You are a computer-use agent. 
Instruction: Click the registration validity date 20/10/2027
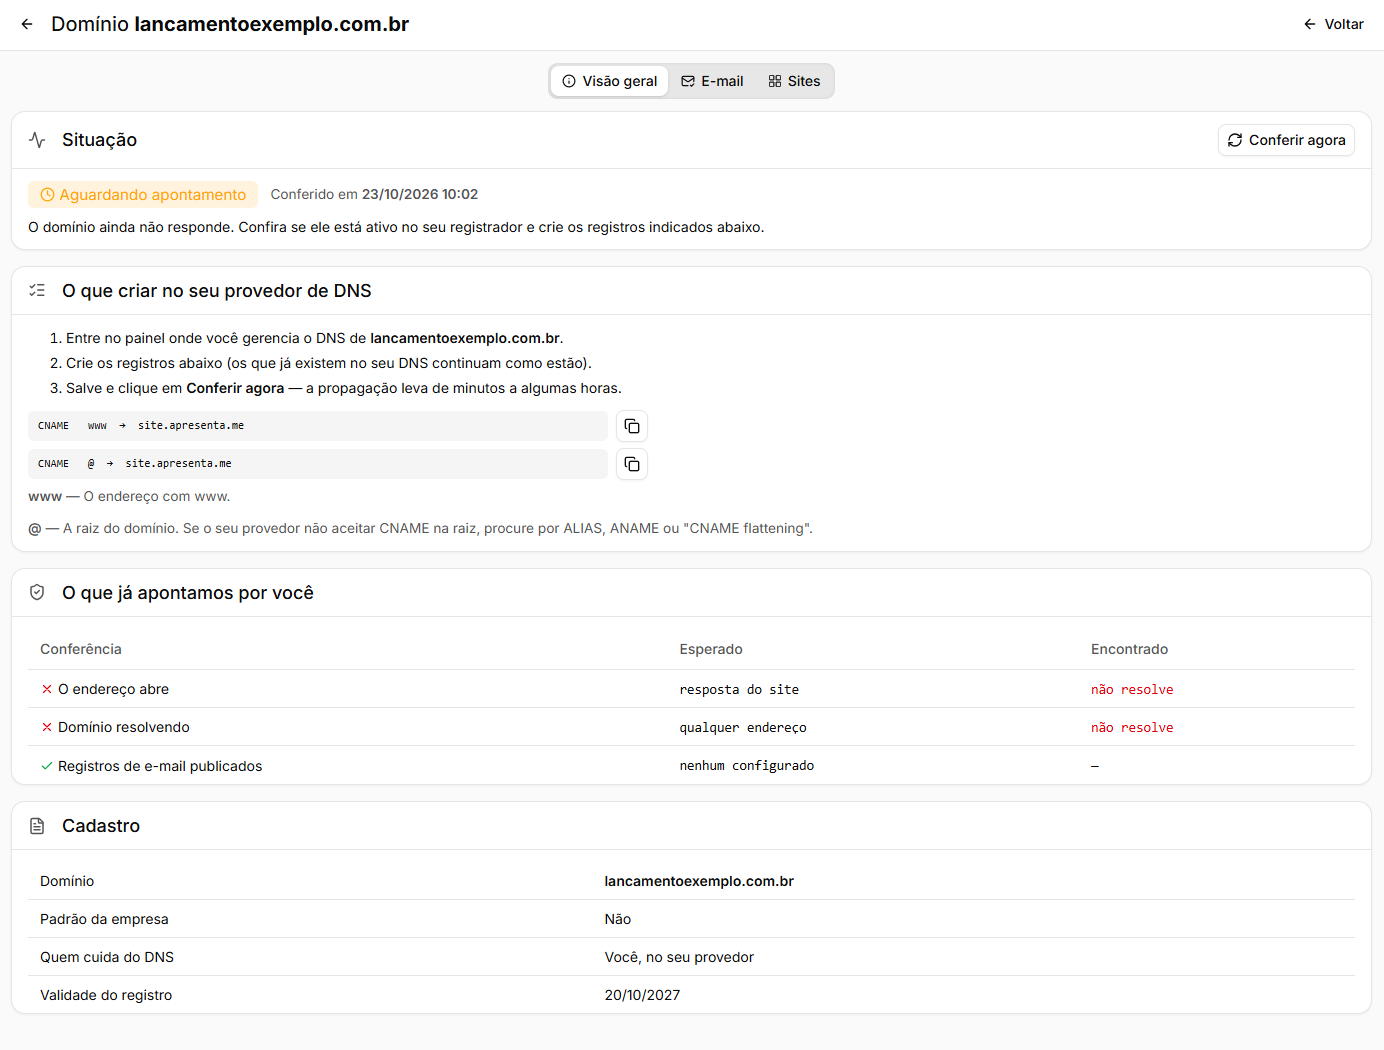(642, 995)
